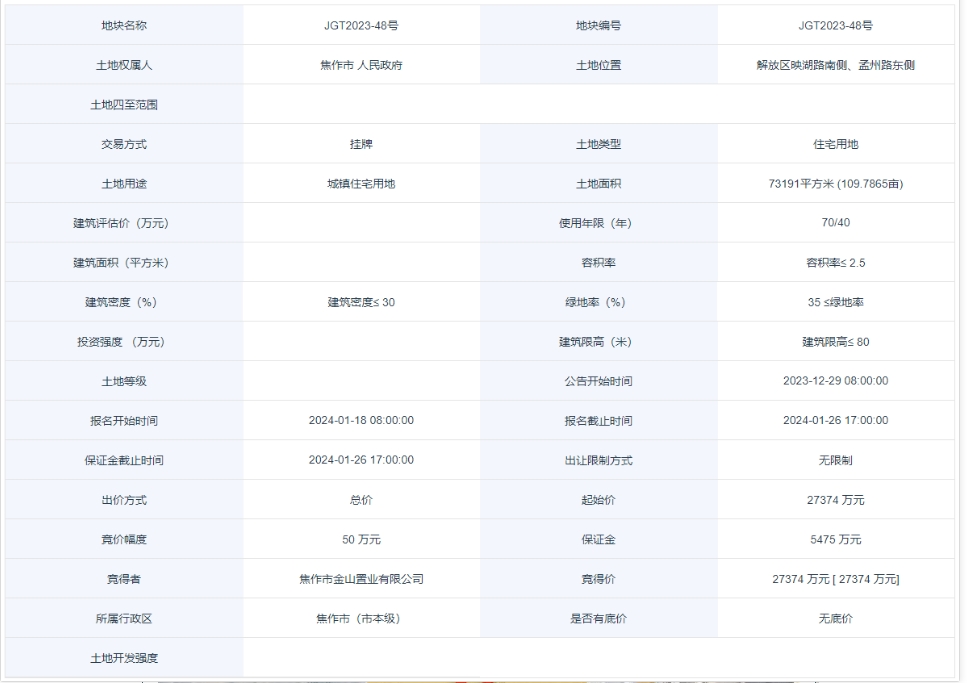
Task: Select the winning bidder 焦作市金山置业有限公司
Action: (361, 579)
